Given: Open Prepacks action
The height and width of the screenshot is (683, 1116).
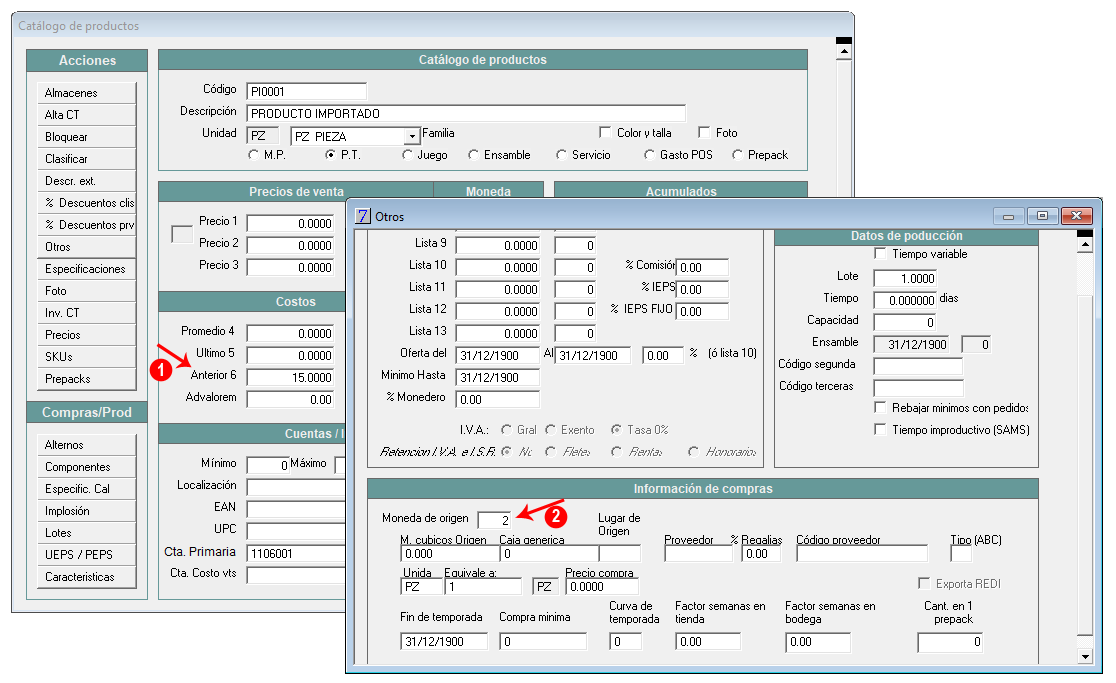Looking at the screenshot, I should tap(86, 380).
